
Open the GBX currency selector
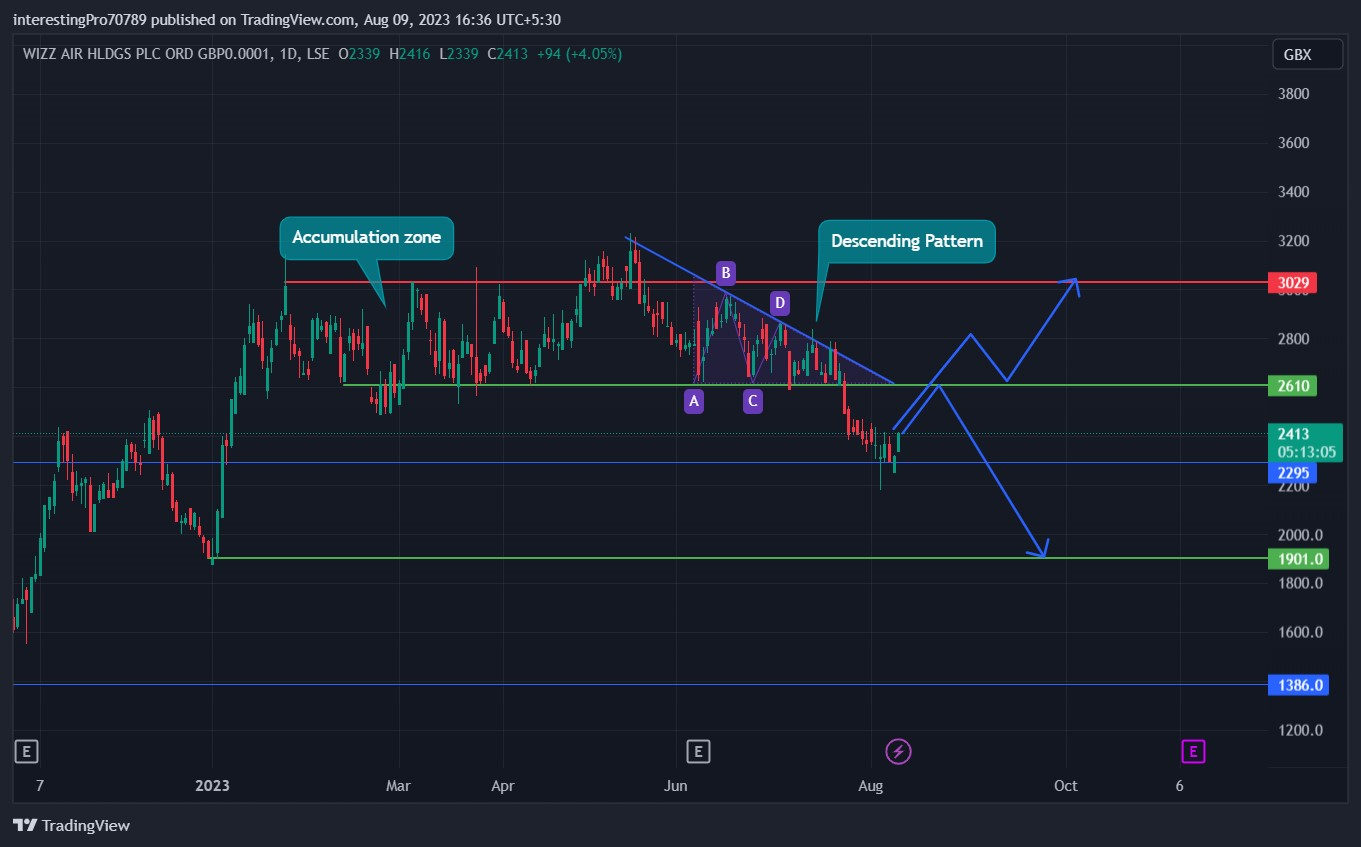(1307, 55)
